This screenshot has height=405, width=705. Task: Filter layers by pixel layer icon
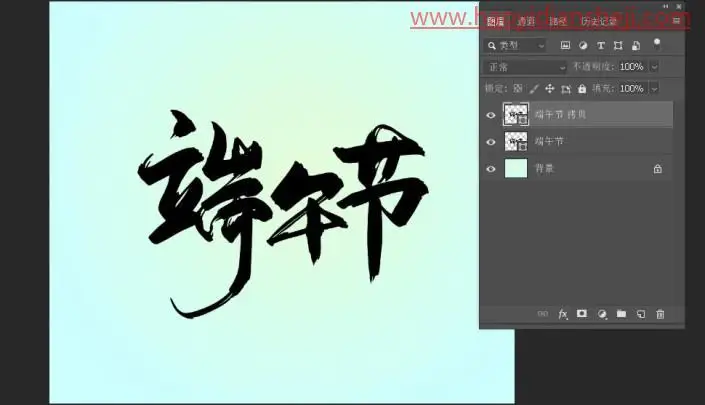[x=565, y=45]
